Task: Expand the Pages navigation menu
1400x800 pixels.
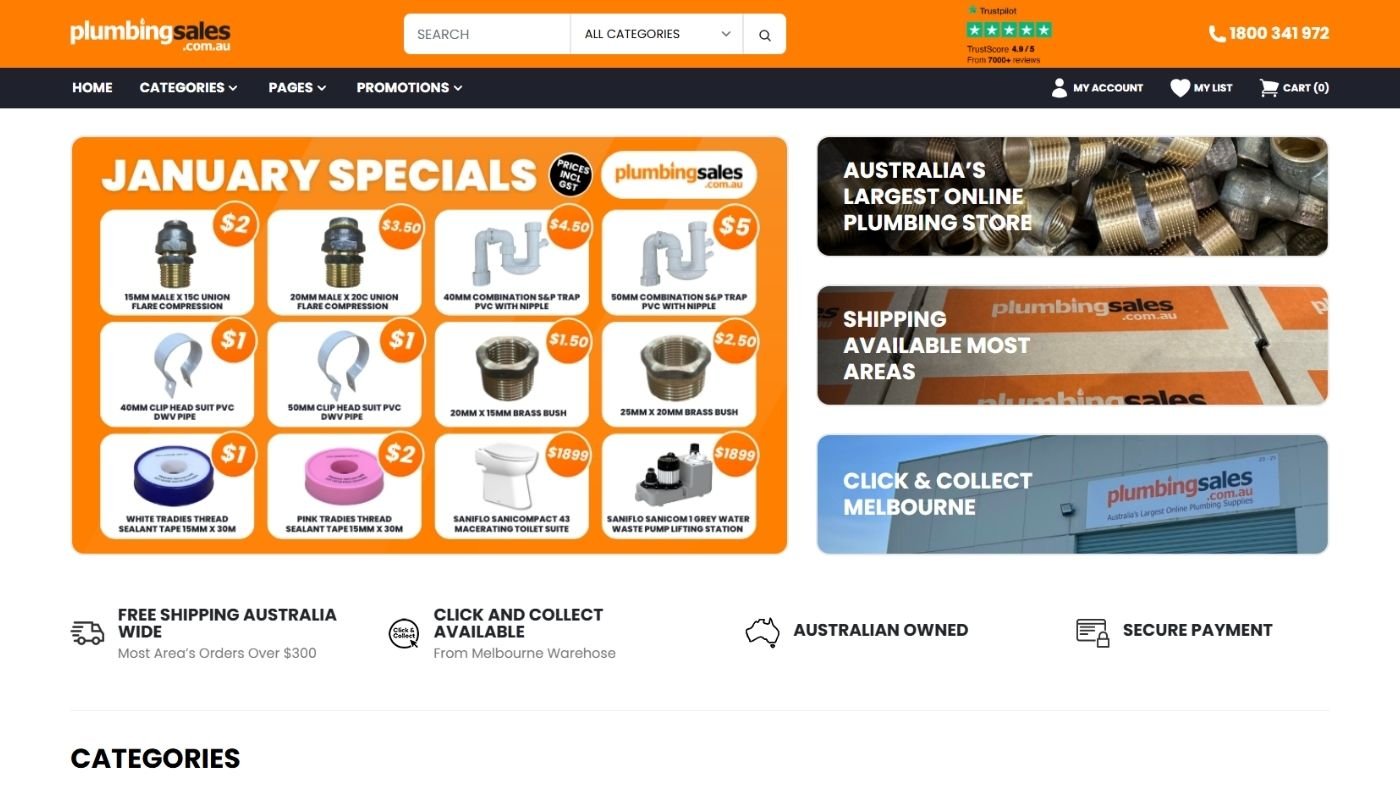Action: pyautogui.click(x=297, y=88)
